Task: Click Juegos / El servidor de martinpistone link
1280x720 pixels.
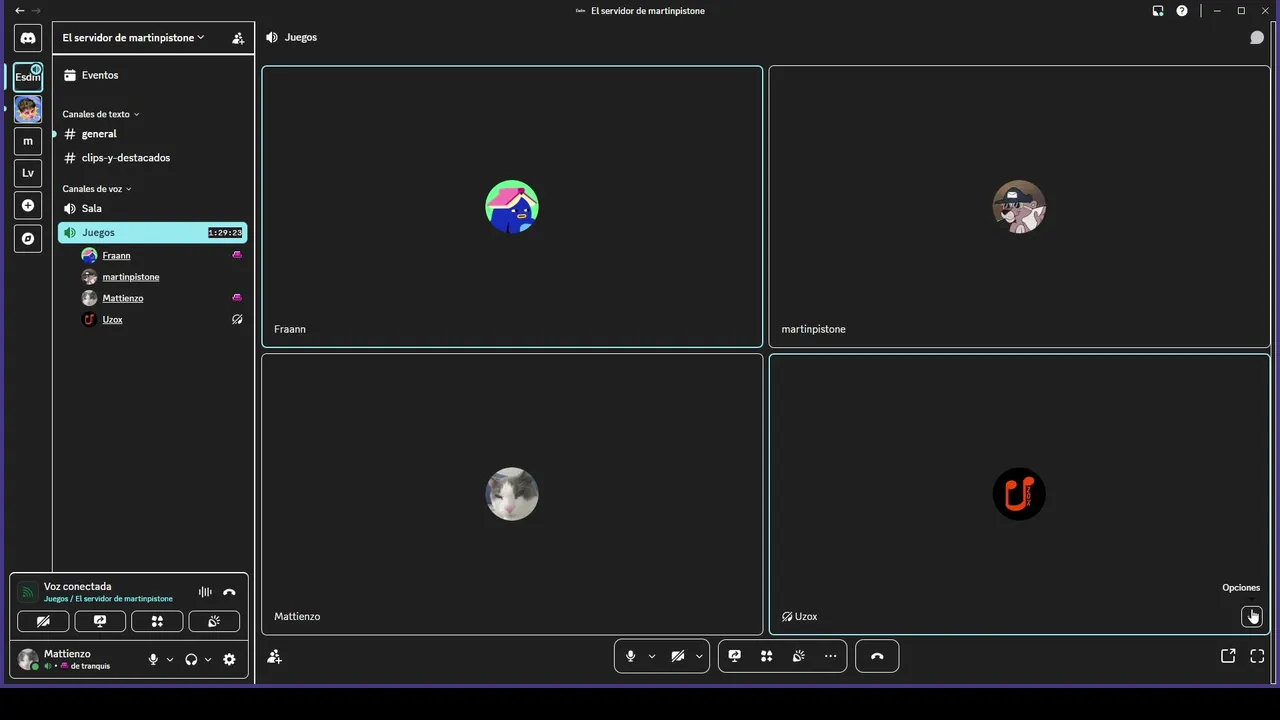Action: [108, 599]
